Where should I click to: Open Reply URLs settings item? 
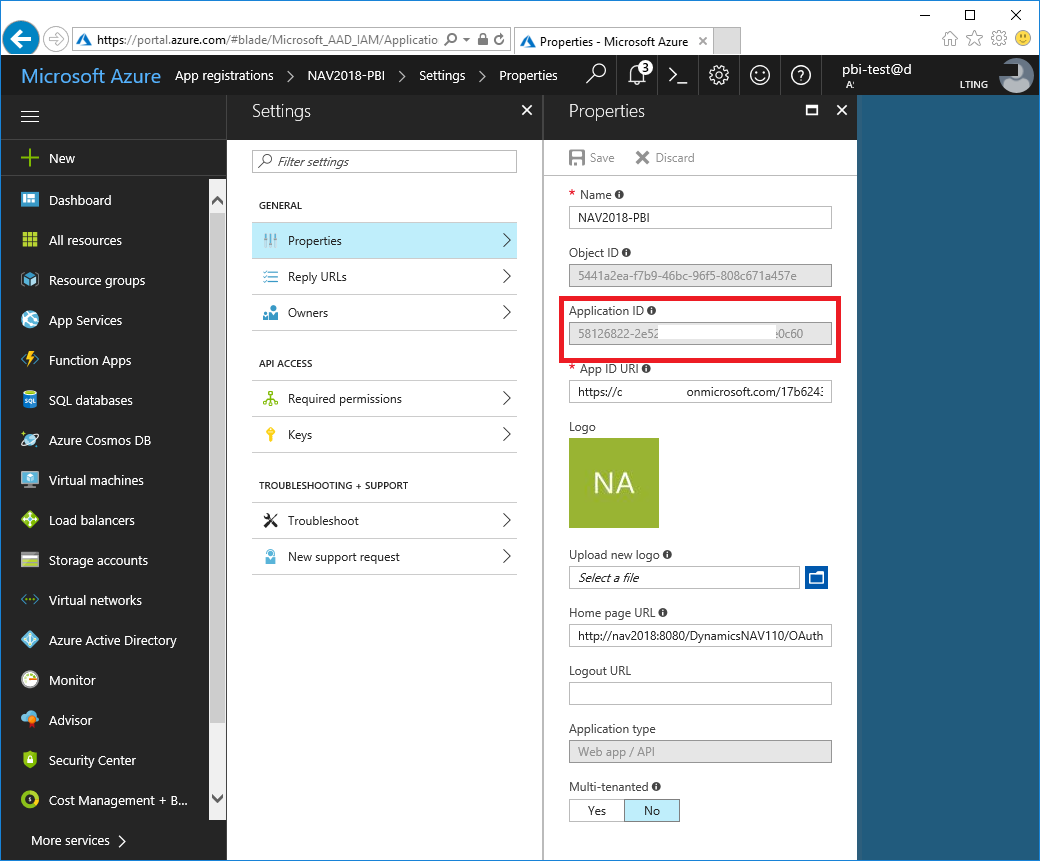pos(384,277)
